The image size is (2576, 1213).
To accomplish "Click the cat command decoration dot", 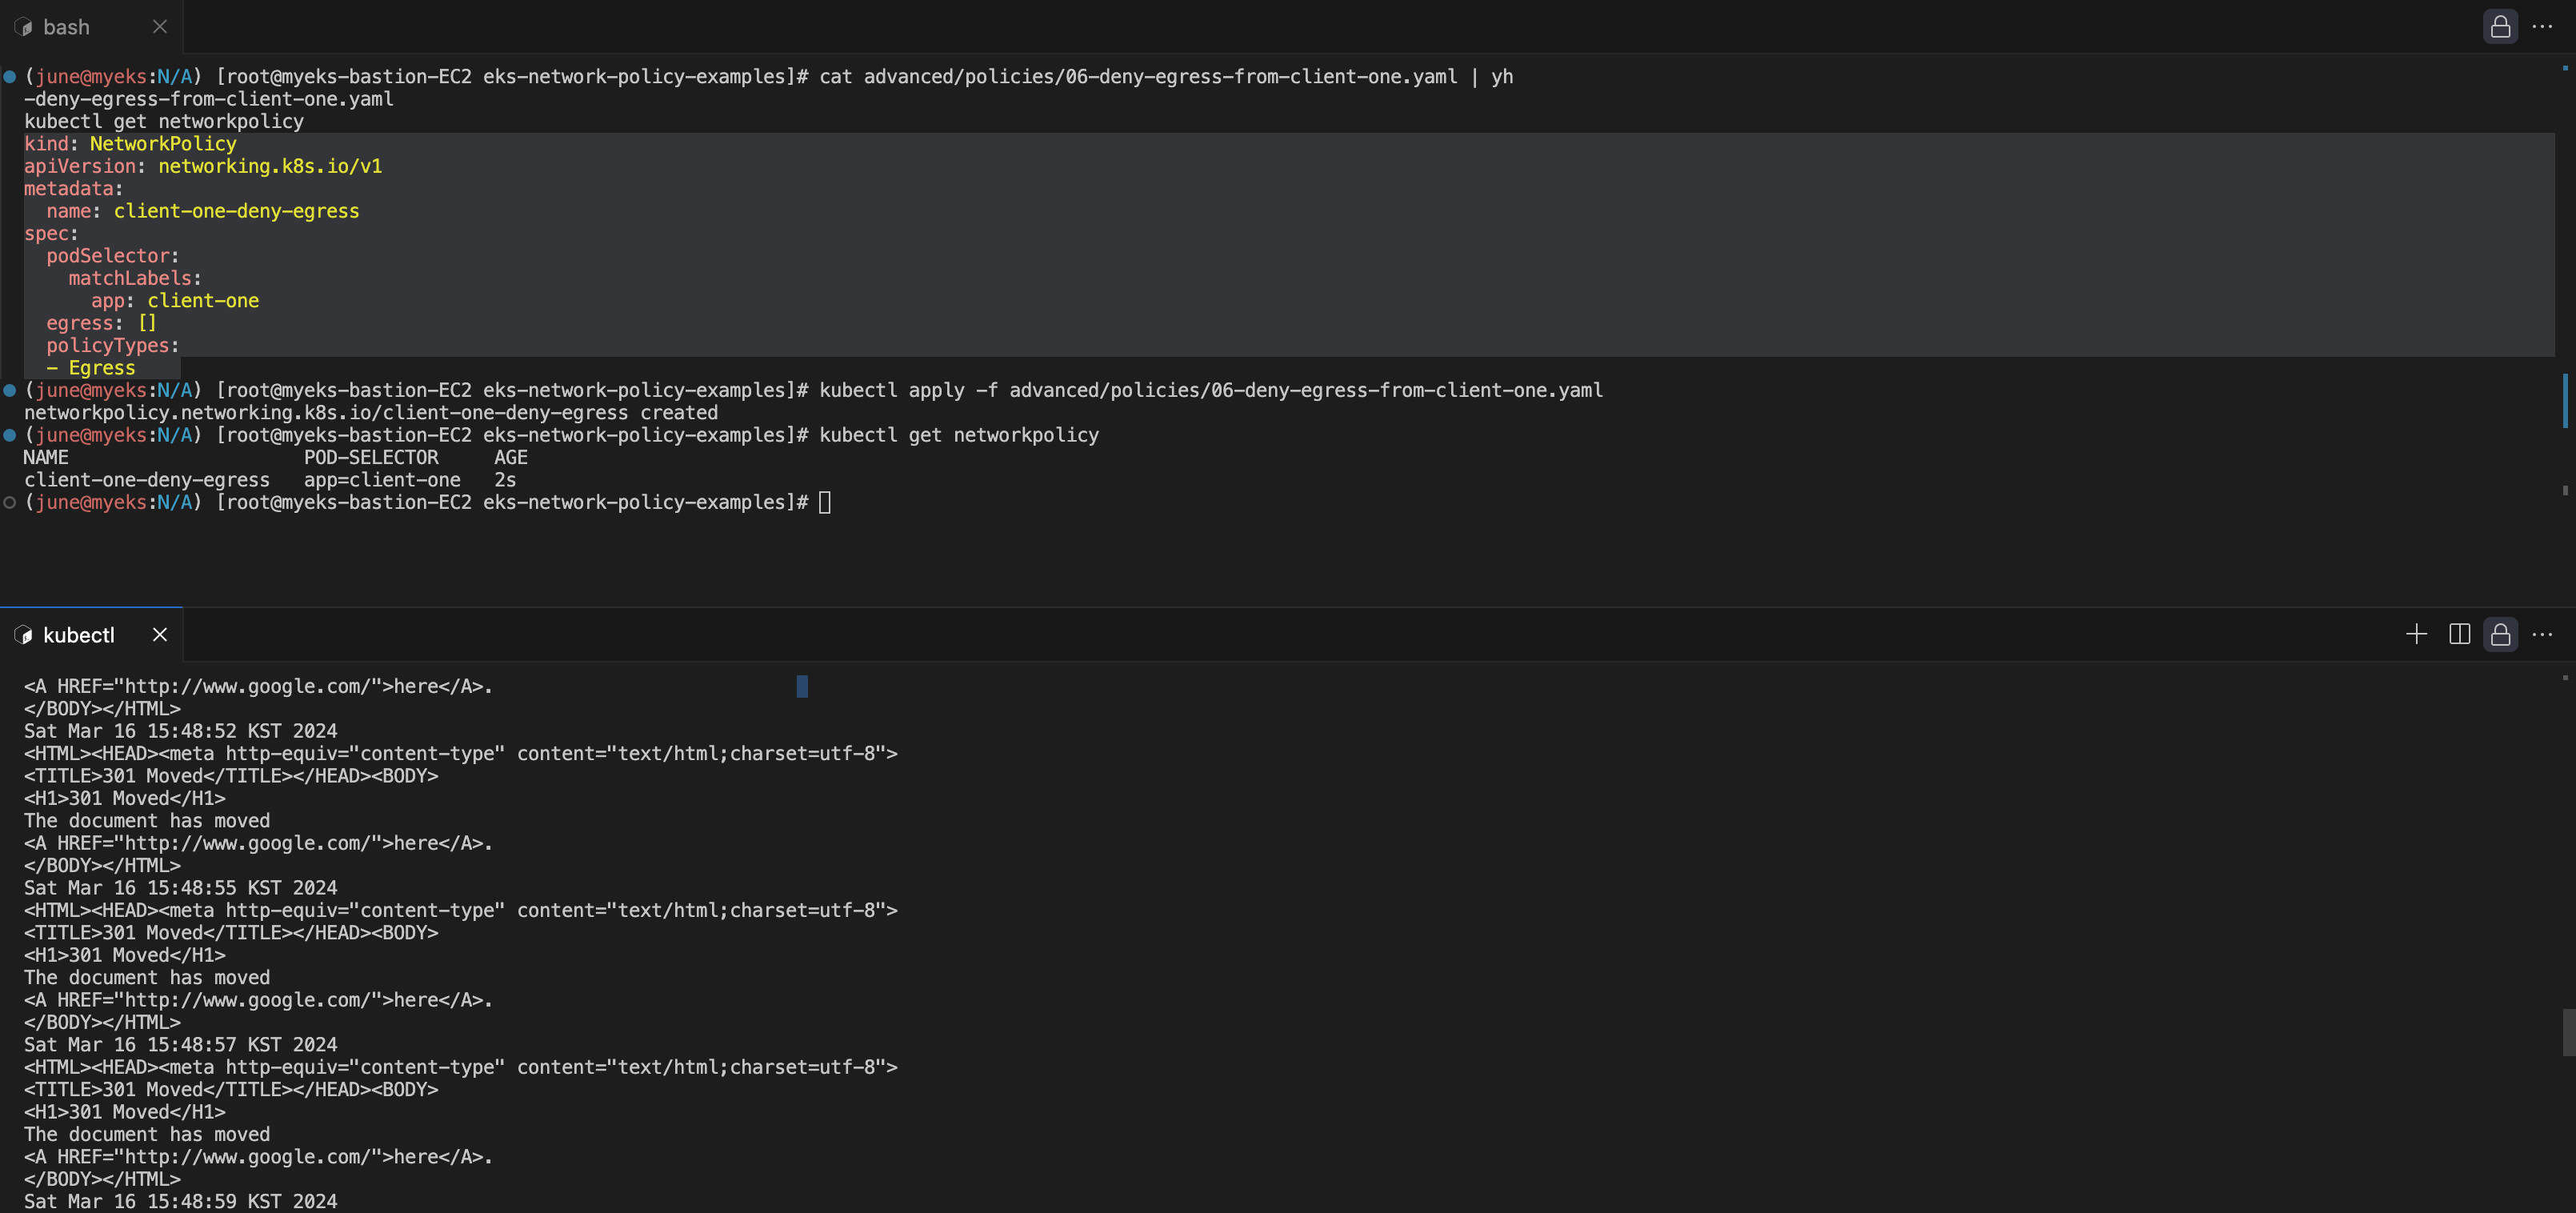I will pos(10,76).
